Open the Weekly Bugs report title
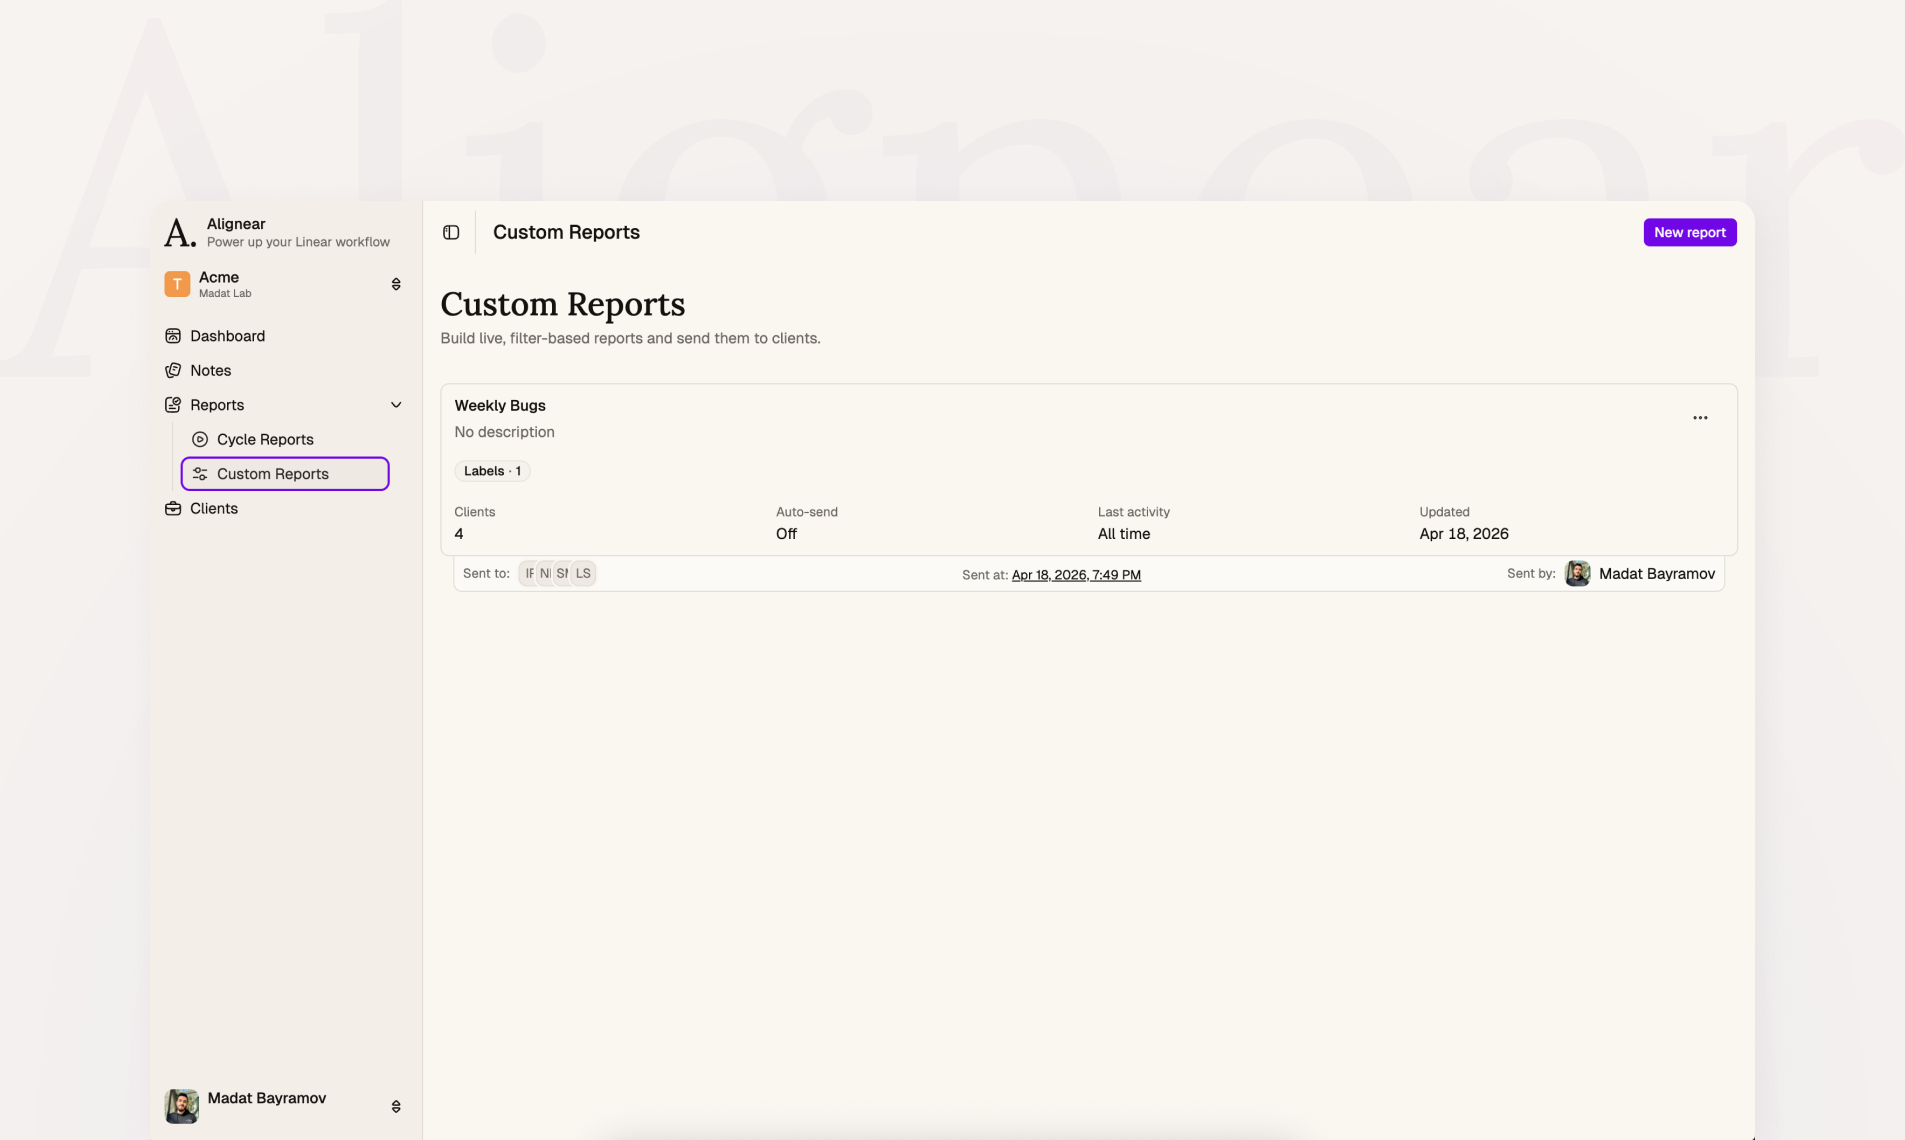 500,405
